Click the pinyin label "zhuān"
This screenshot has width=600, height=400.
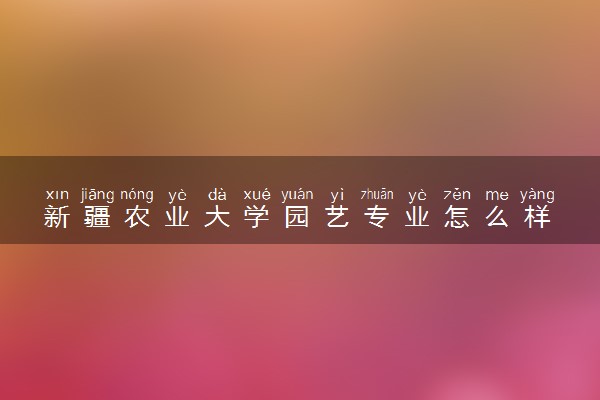pos(377,194)
